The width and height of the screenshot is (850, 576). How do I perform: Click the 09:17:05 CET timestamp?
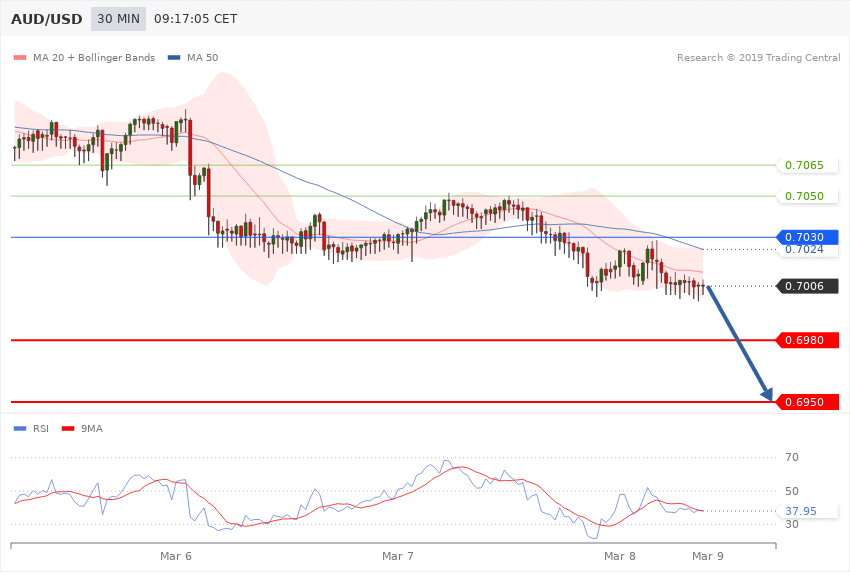pyautogui.click(x=196, y=19)
